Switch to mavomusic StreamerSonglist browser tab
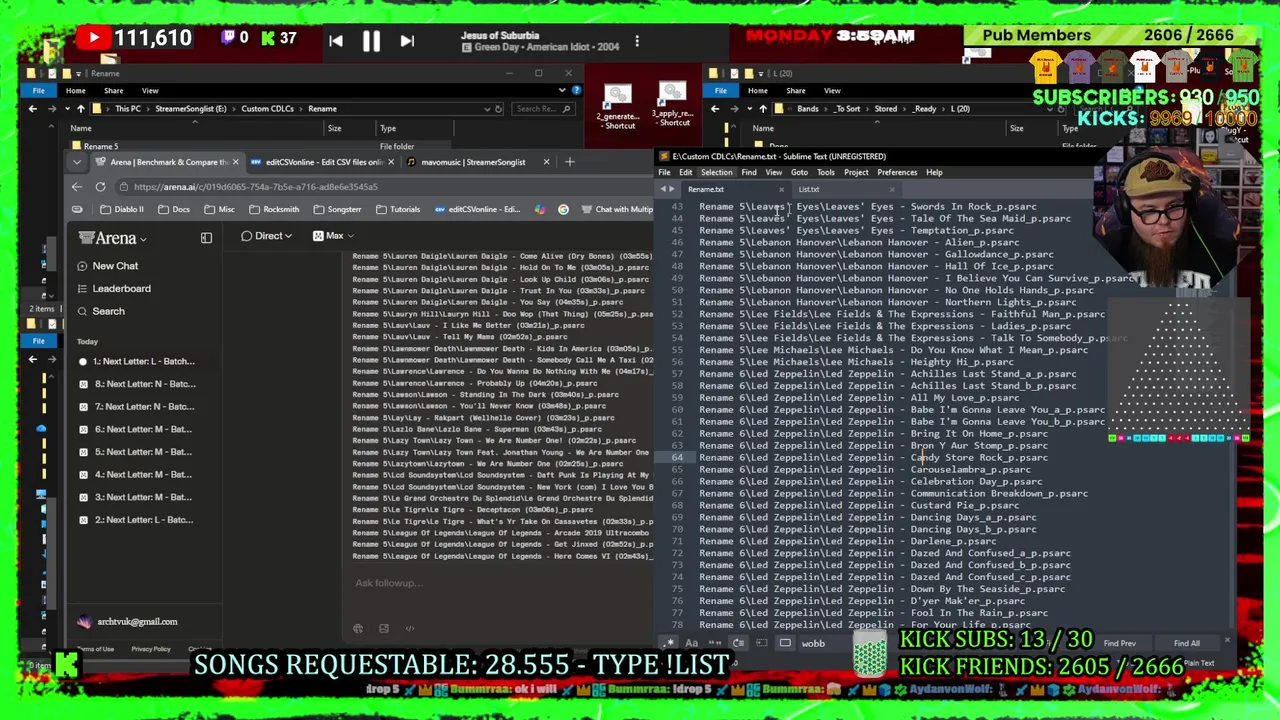The height and width of the screenshot is (720, 1280). (x=479, y=162)
